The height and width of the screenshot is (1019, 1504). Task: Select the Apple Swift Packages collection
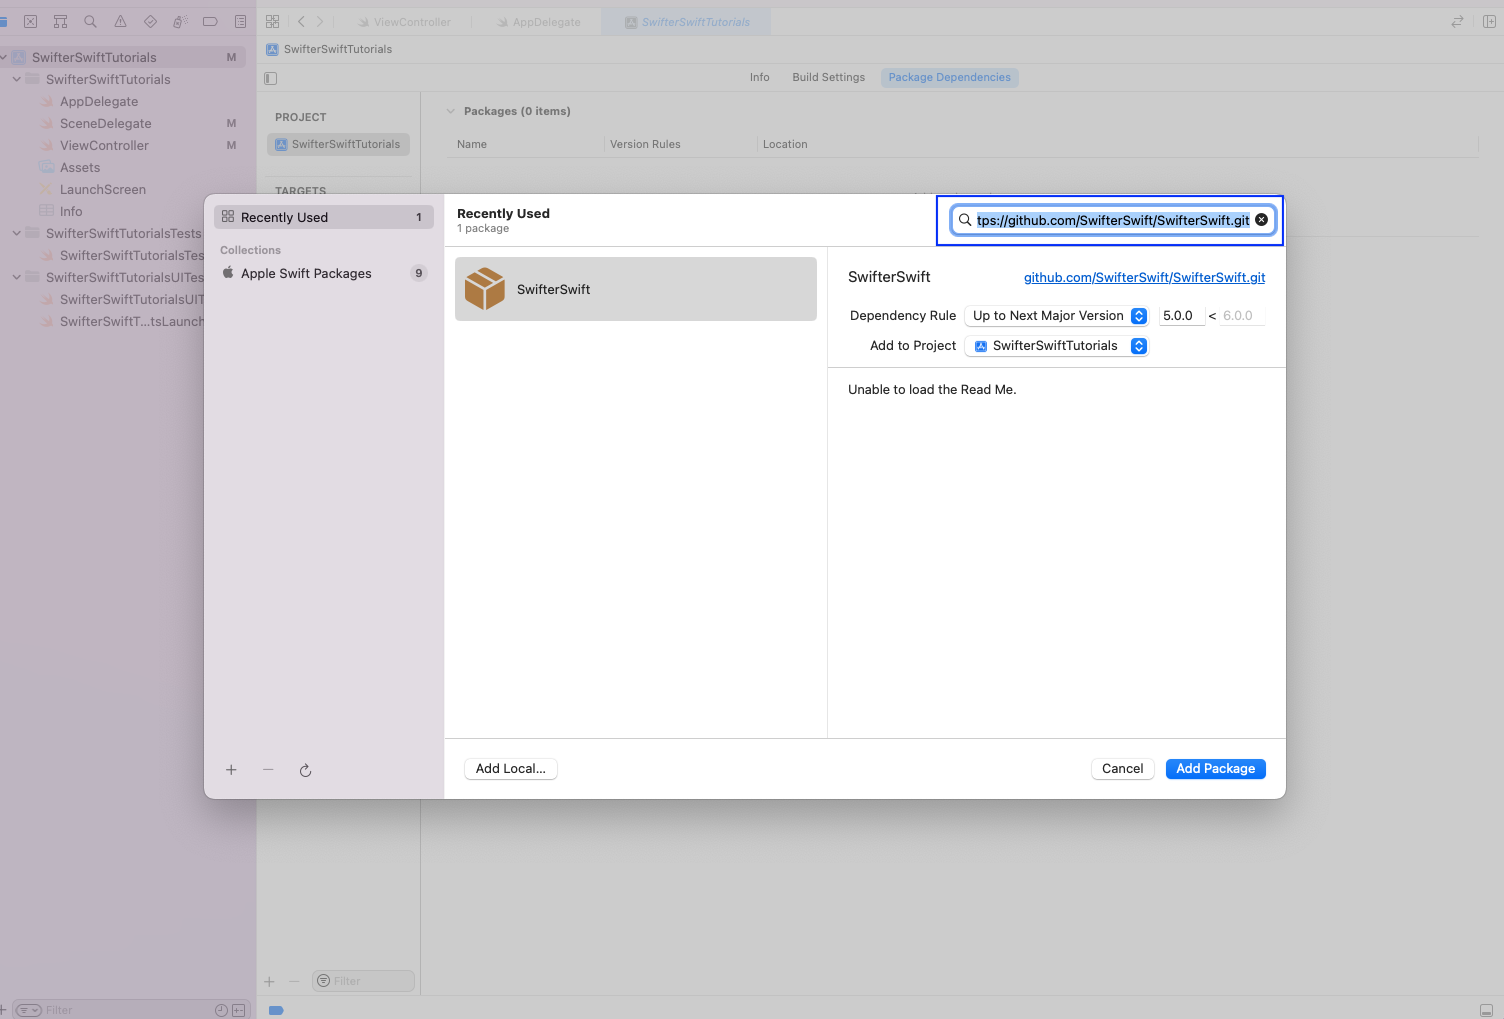point(324,274)
